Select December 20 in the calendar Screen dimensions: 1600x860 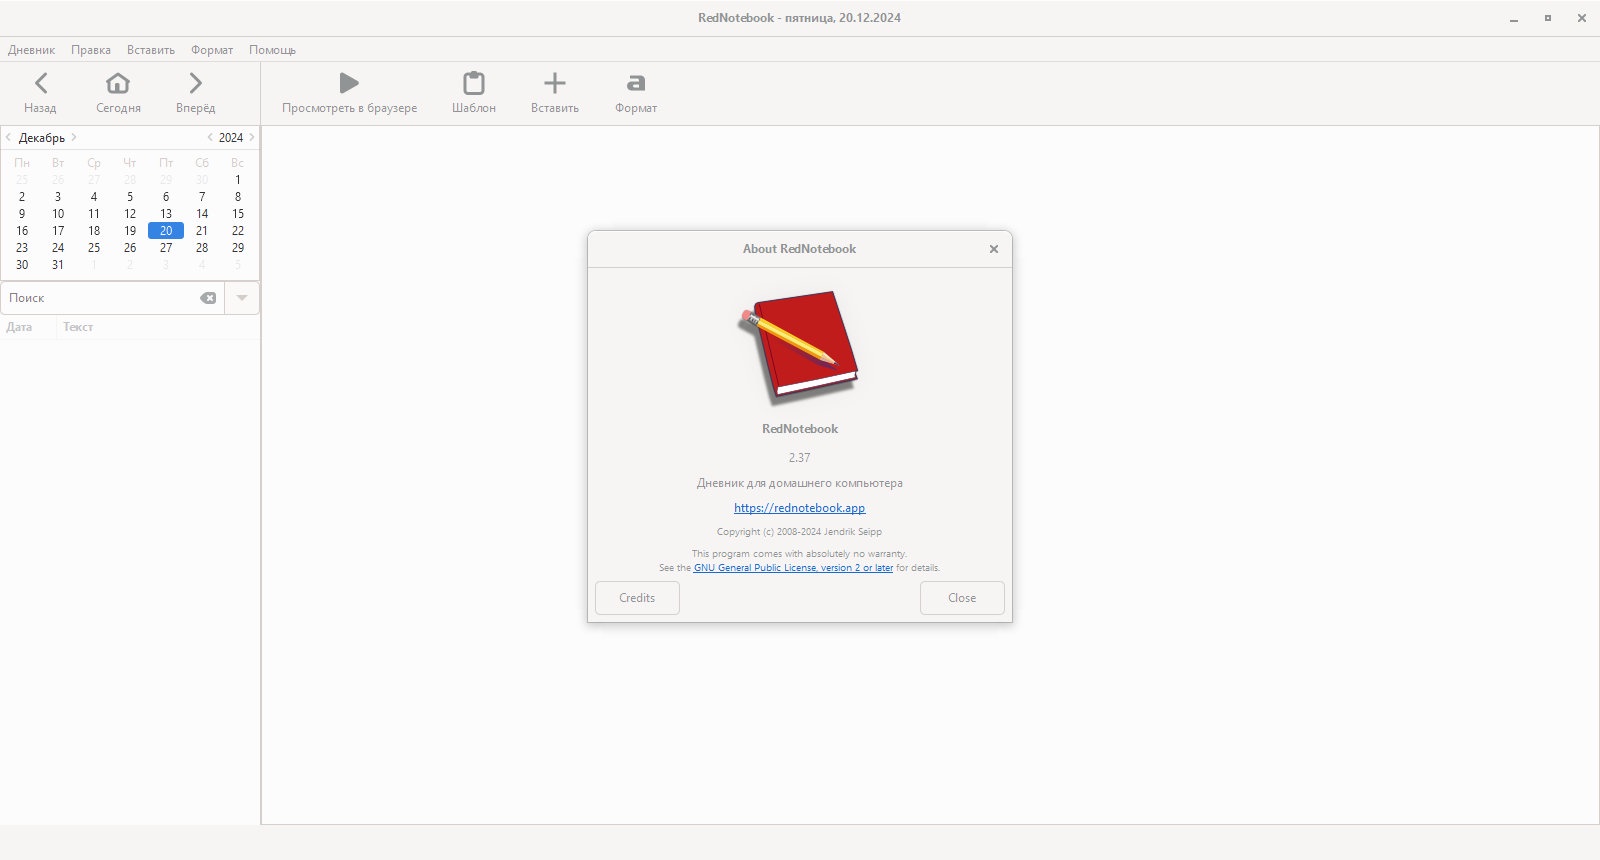(x=166, y=231)
